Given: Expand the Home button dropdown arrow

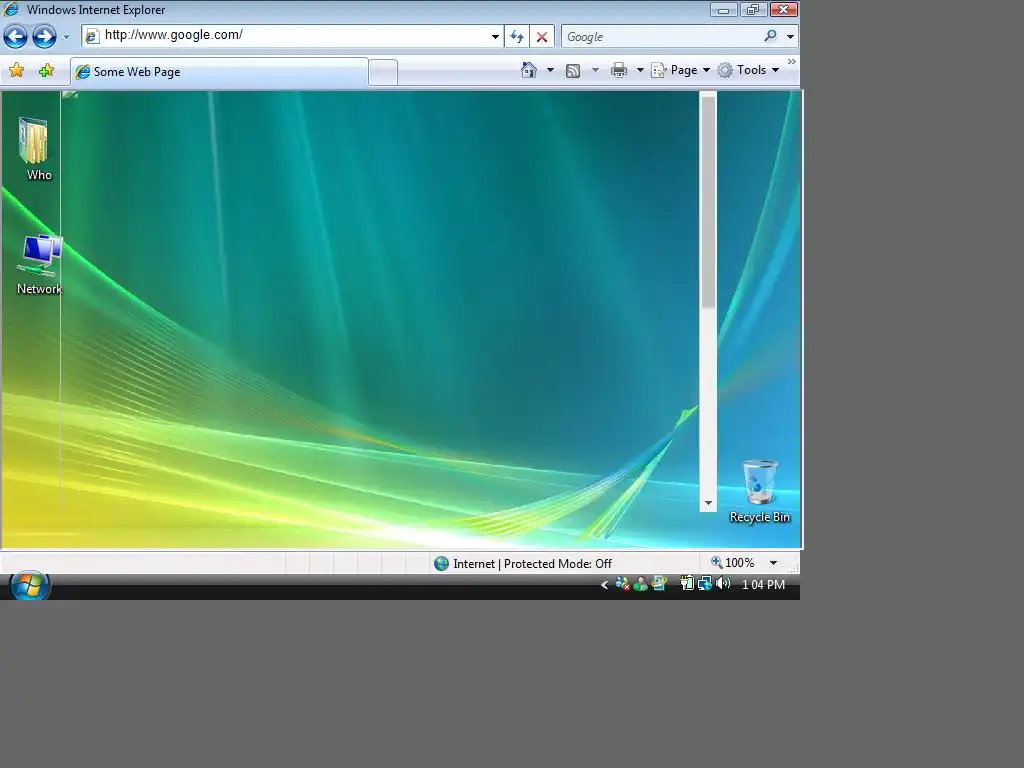Looking at the screenshot, I should click(550, 70).
